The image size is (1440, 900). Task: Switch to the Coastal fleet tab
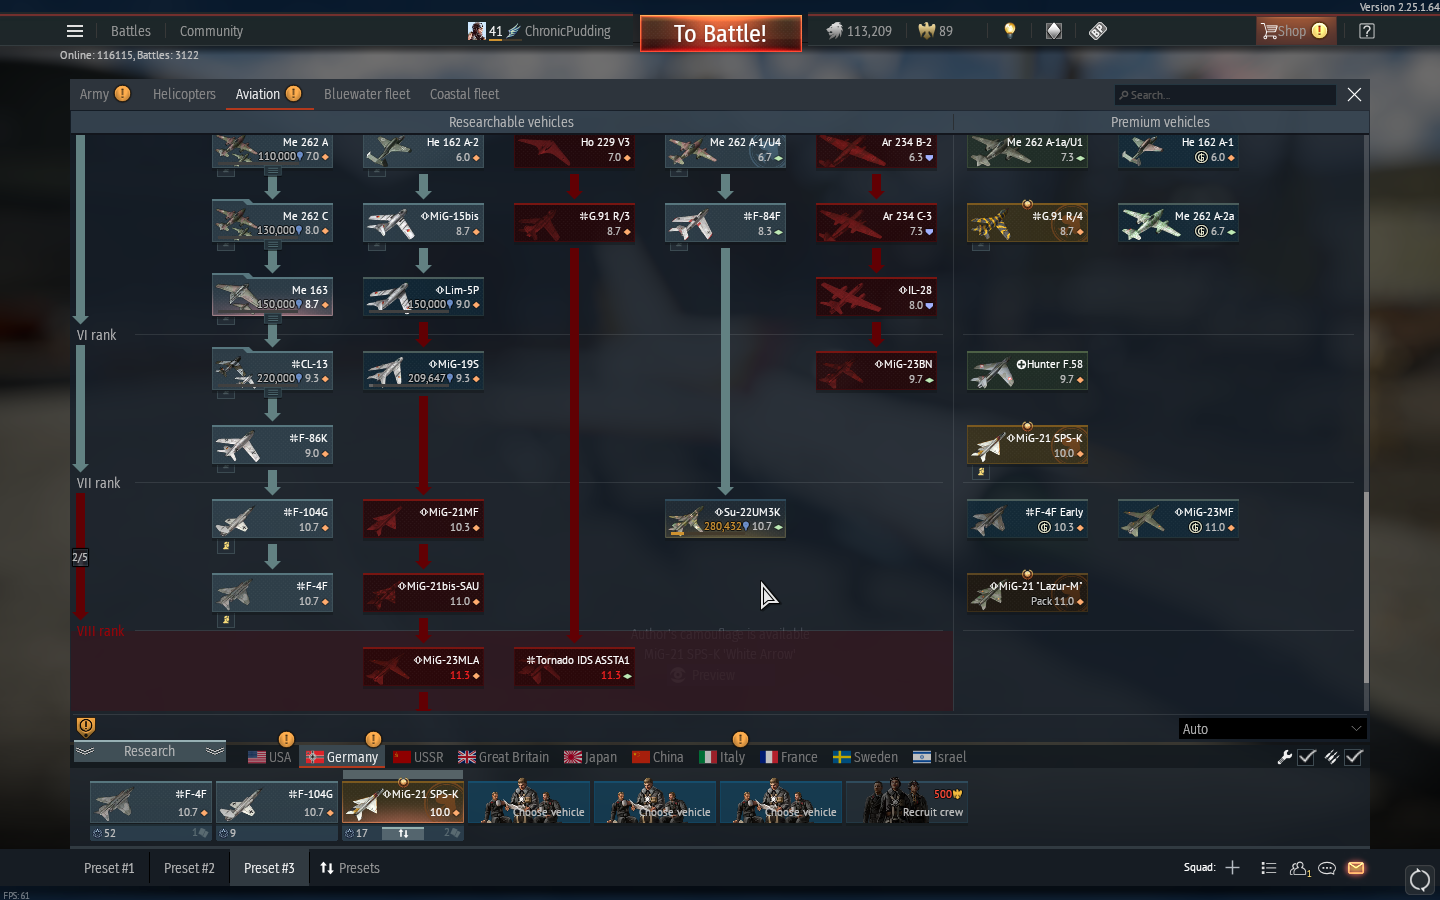(465, 94)
